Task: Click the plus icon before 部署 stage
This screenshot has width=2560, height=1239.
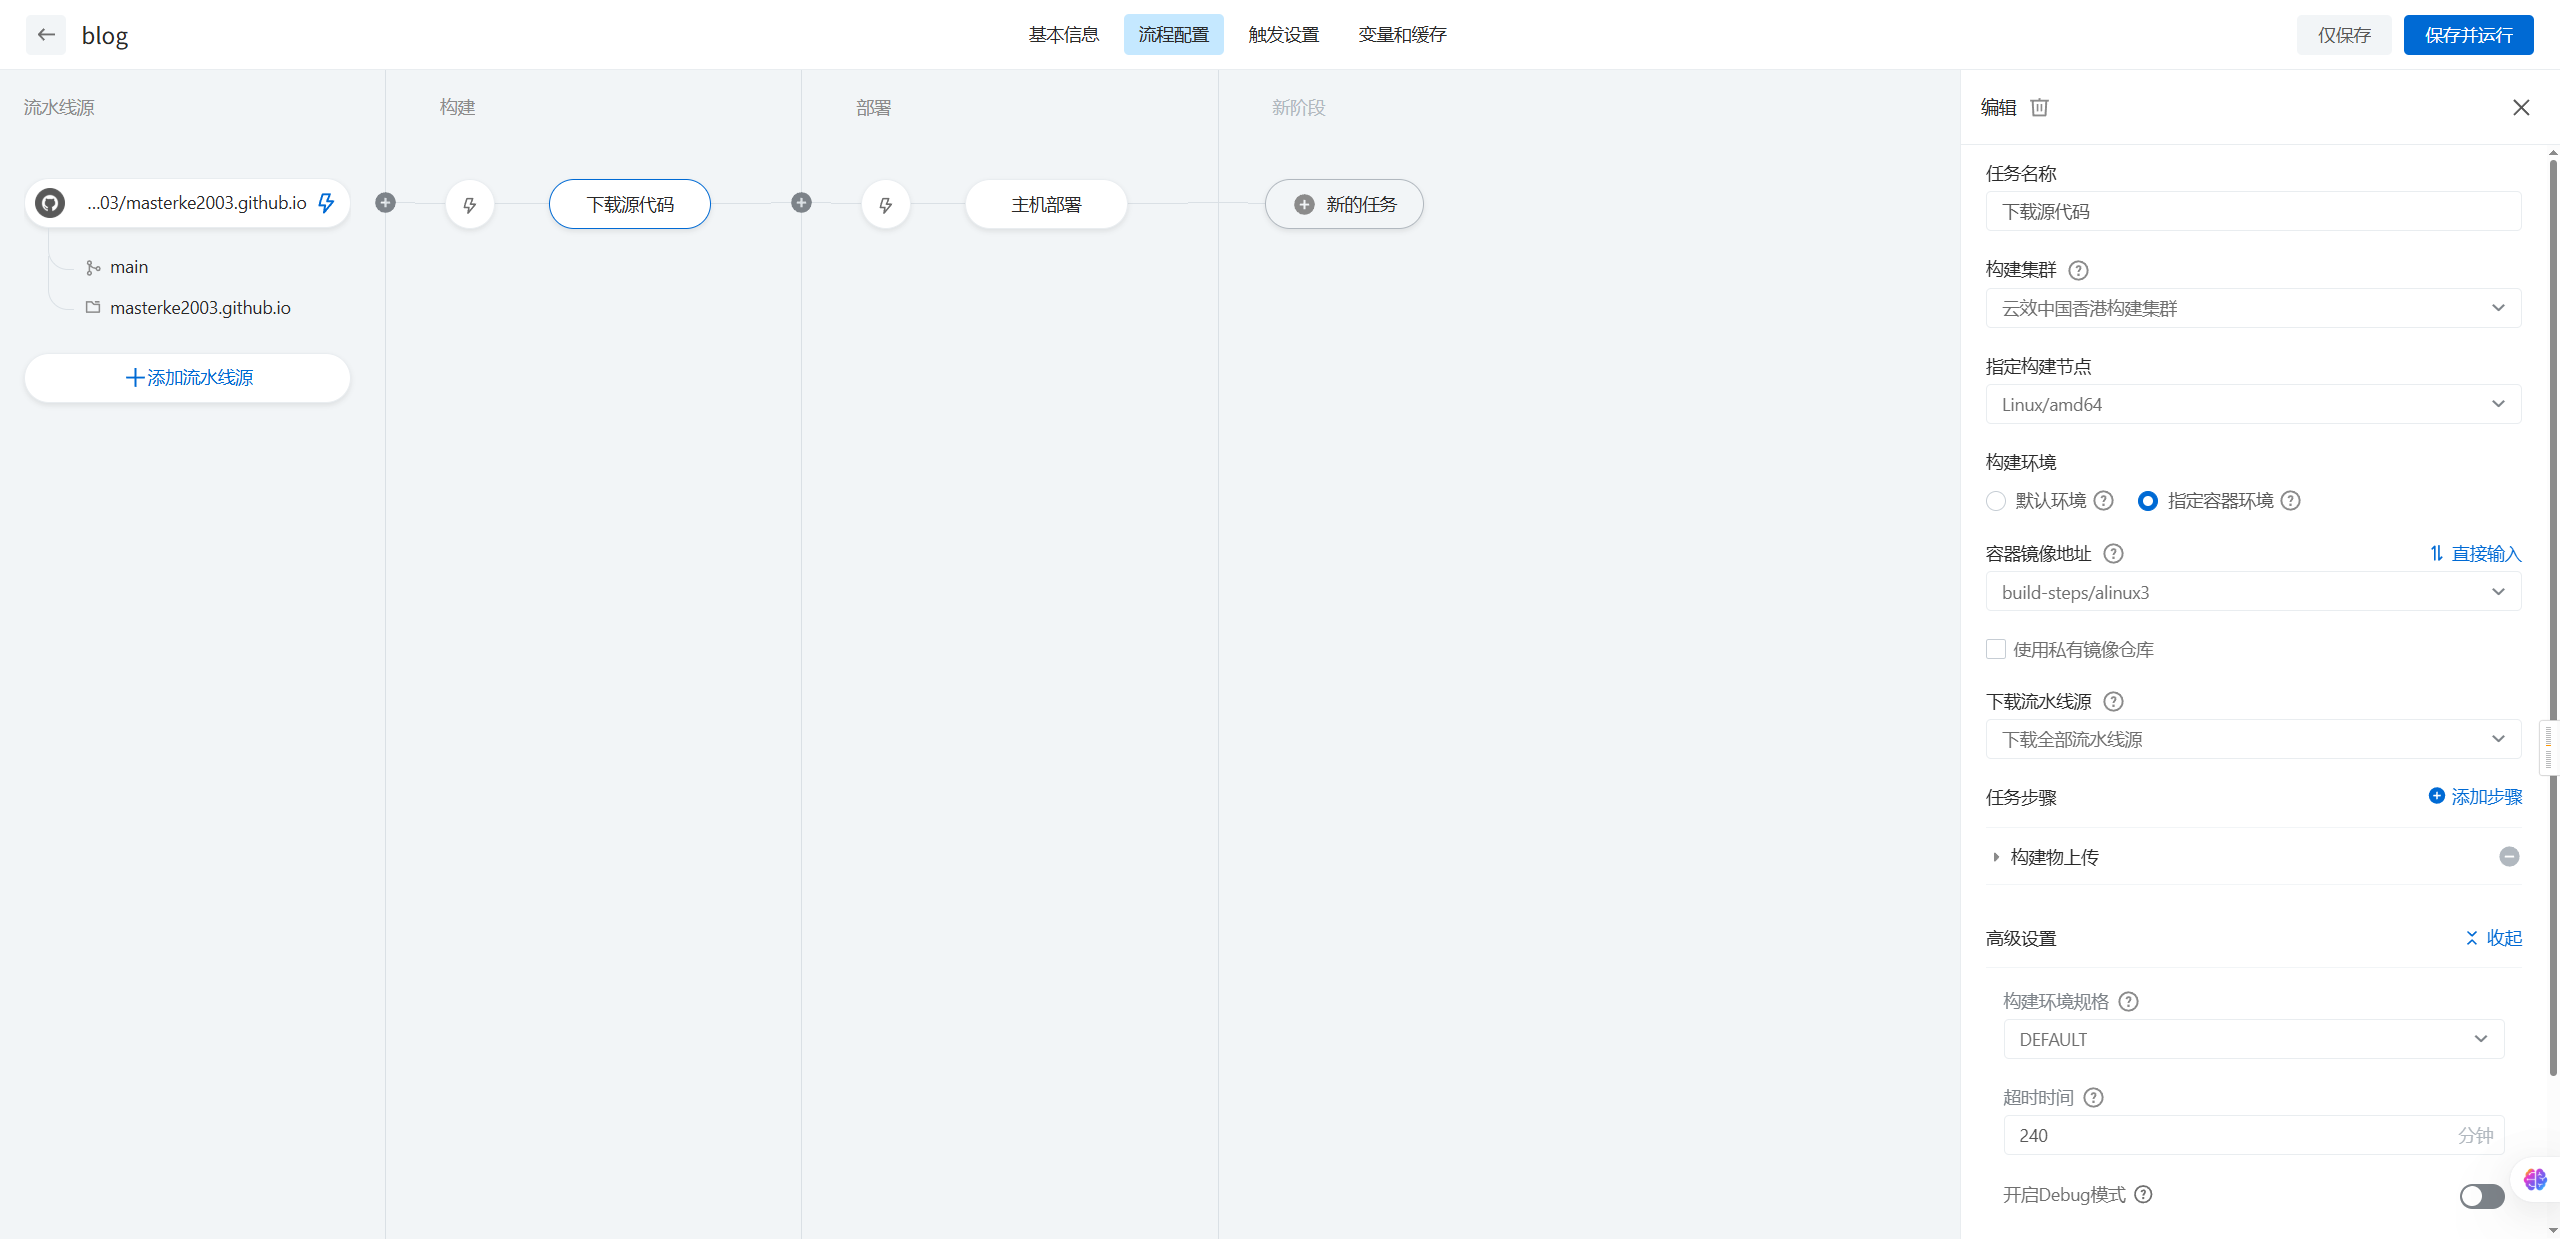Action: tap(801, 203)
